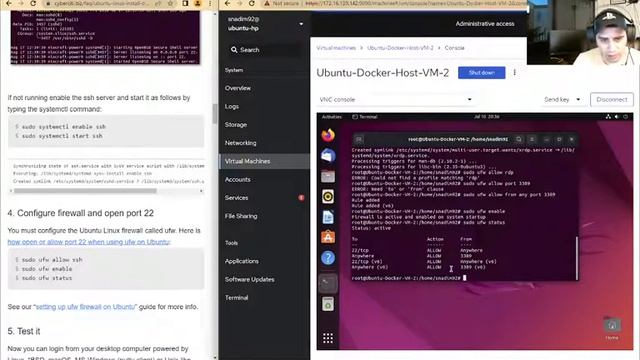Viewport: 640px width, 360px height.
Task: Click Activities in the GNOME top bar
Action: click(x=331, y=117)
